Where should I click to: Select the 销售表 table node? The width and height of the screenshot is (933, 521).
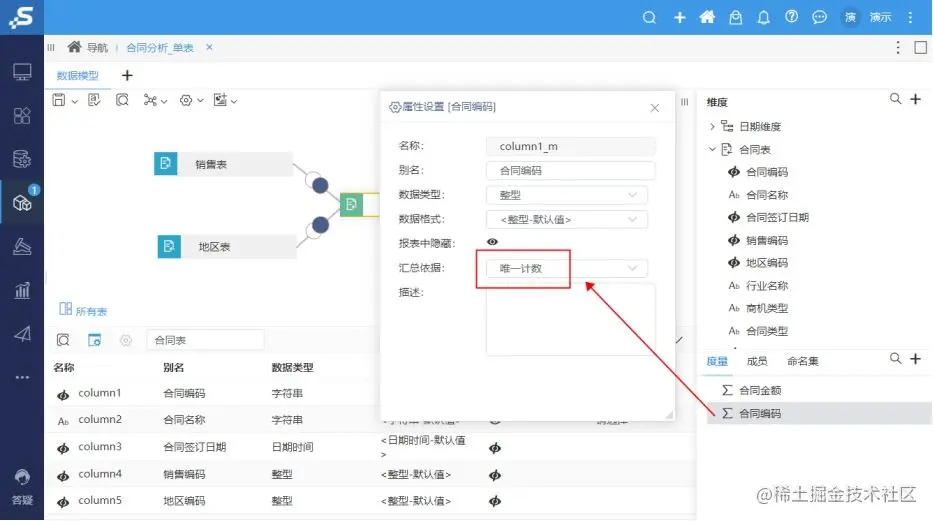(223, 164)
